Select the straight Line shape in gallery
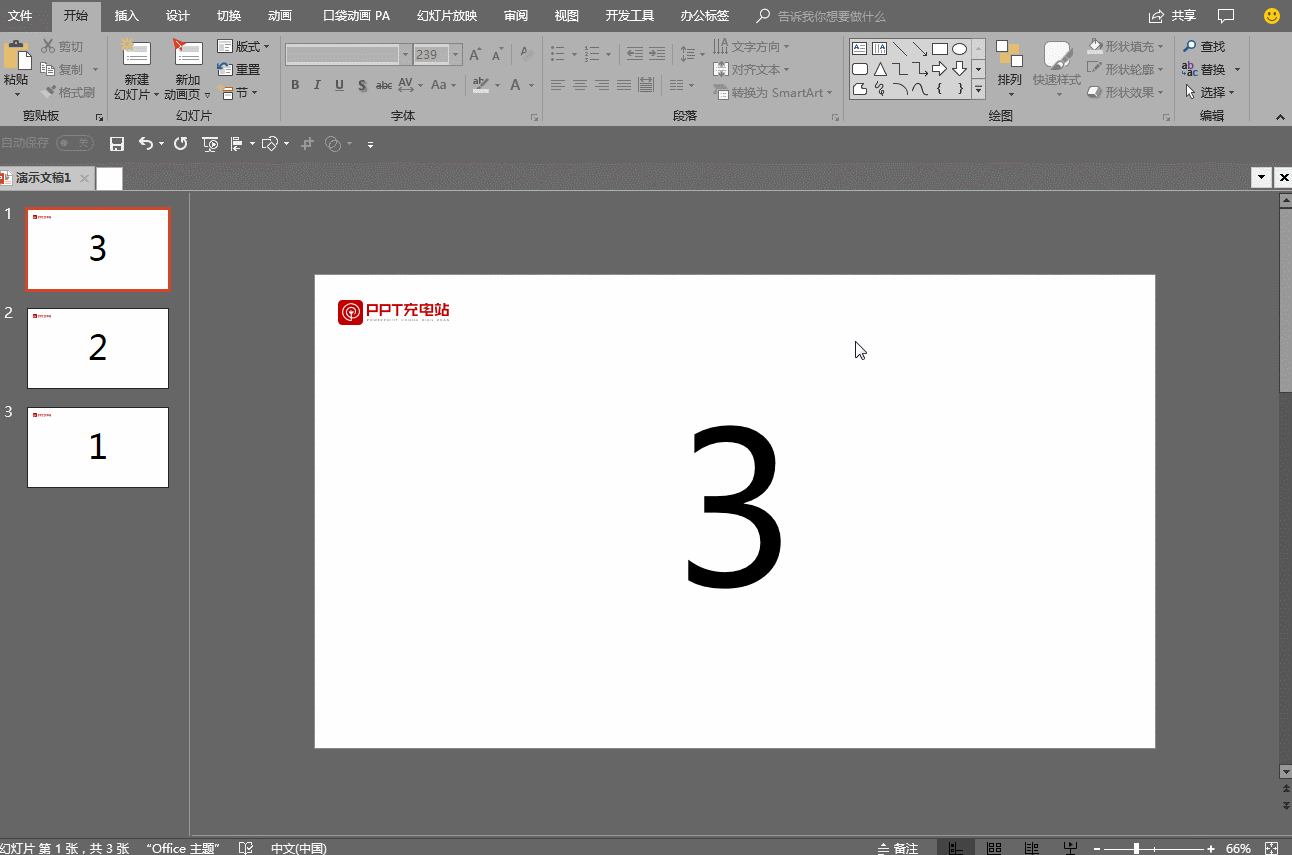The image size is (1292, 855). click(x=900, y=49)
